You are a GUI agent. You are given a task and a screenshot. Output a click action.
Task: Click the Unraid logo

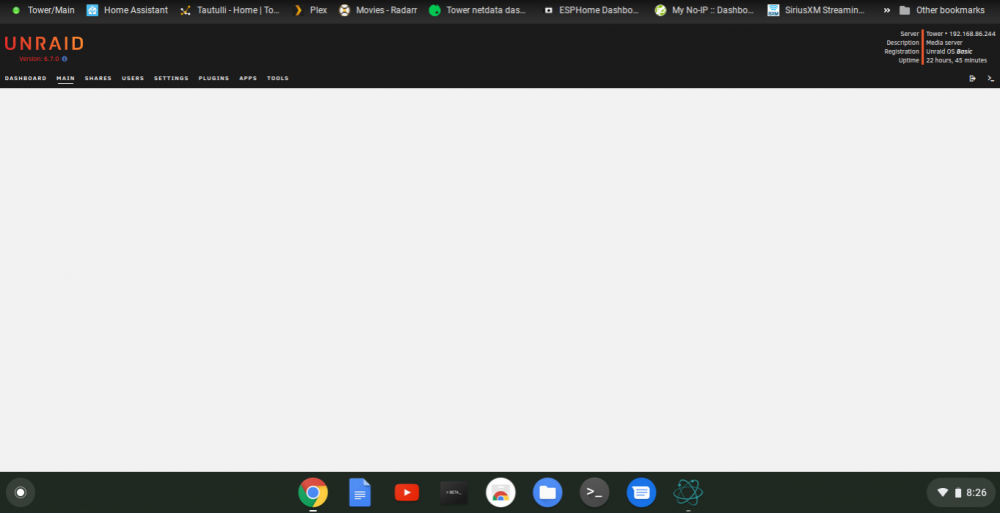coord(44,43)
